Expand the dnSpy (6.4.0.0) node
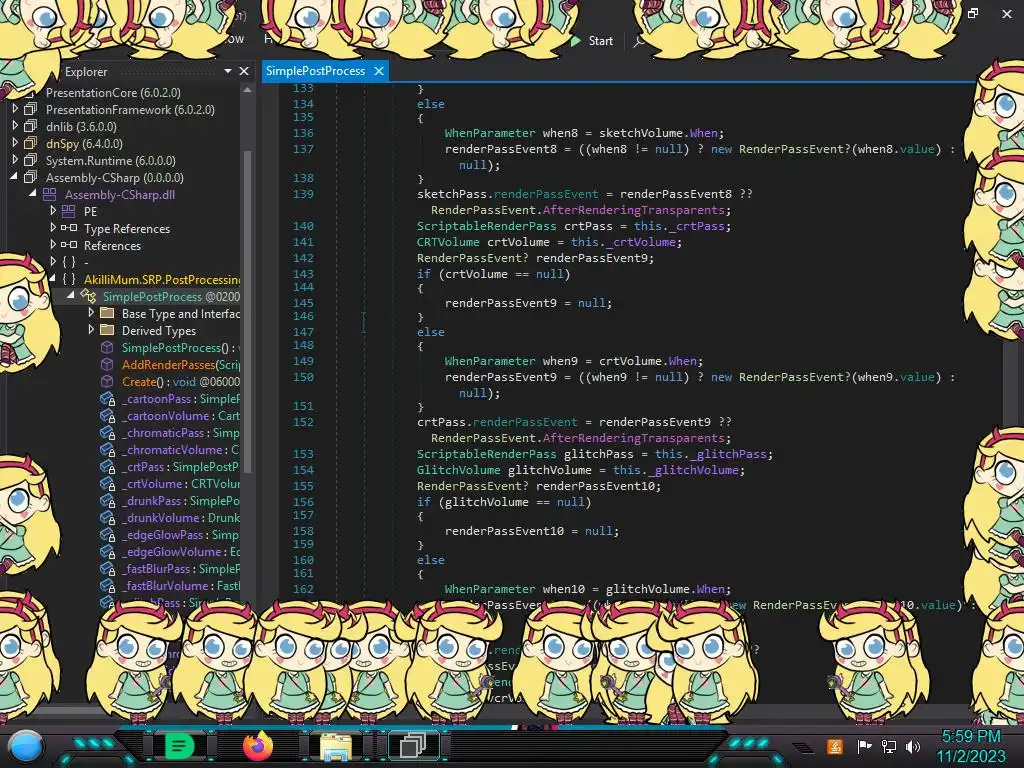 tap(14, 144)
